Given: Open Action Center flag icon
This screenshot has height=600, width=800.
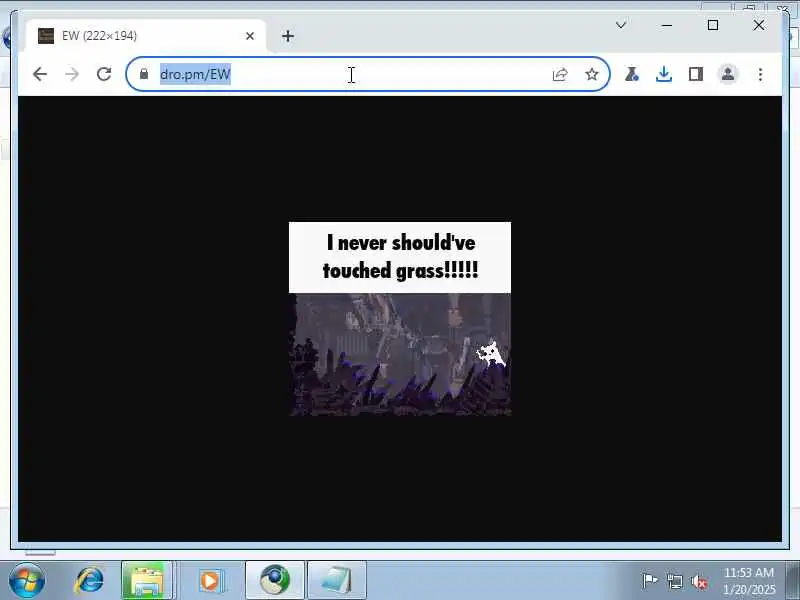Looking at the screenshot, I should point(649,581).
